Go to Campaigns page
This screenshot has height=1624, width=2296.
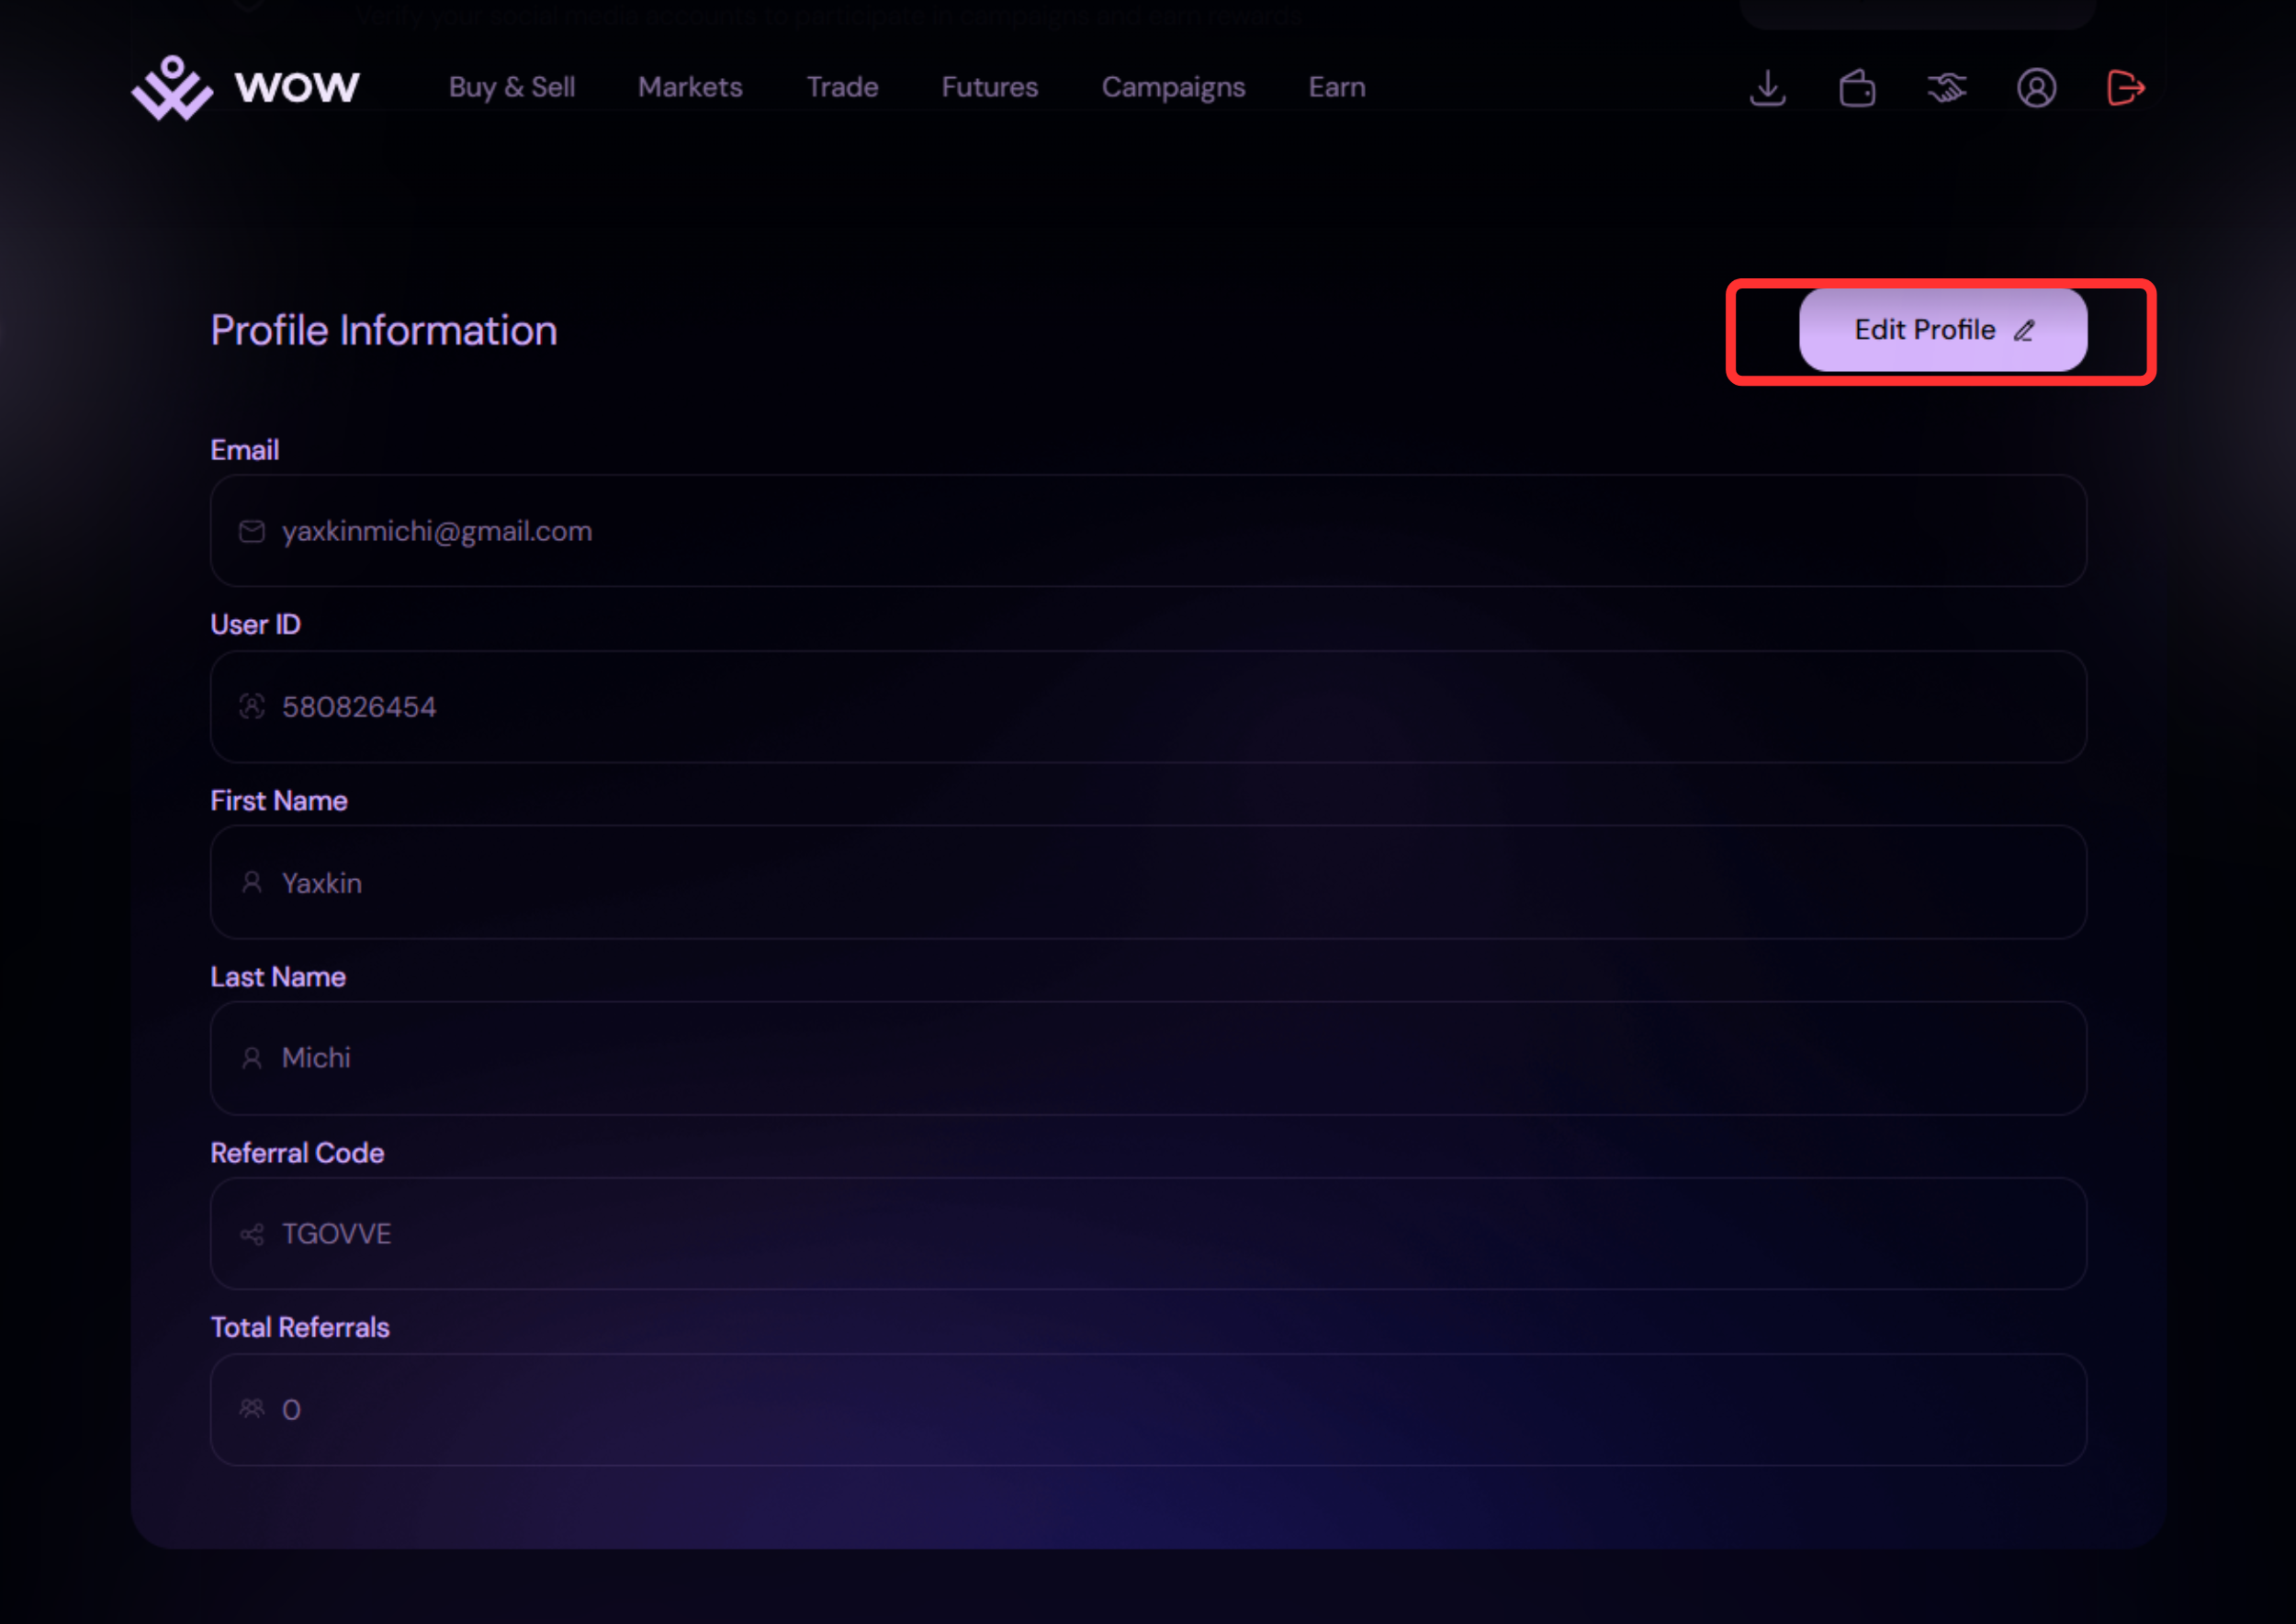click(1173, 88)
